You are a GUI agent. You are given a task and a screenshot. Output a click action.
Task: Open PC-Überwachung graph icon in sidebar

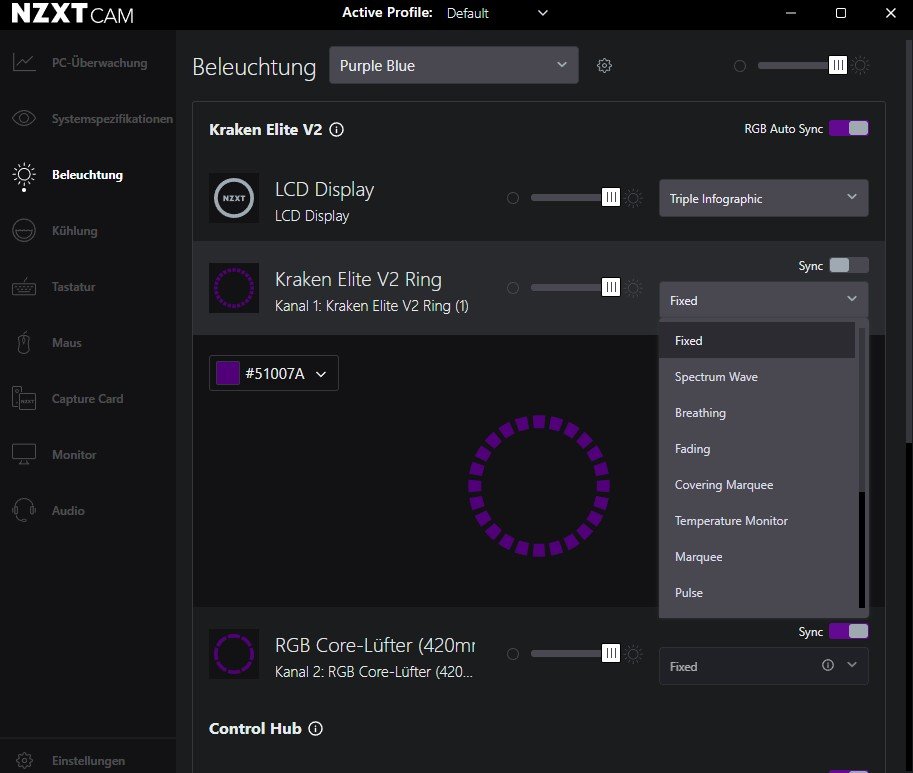coord(24,62)
